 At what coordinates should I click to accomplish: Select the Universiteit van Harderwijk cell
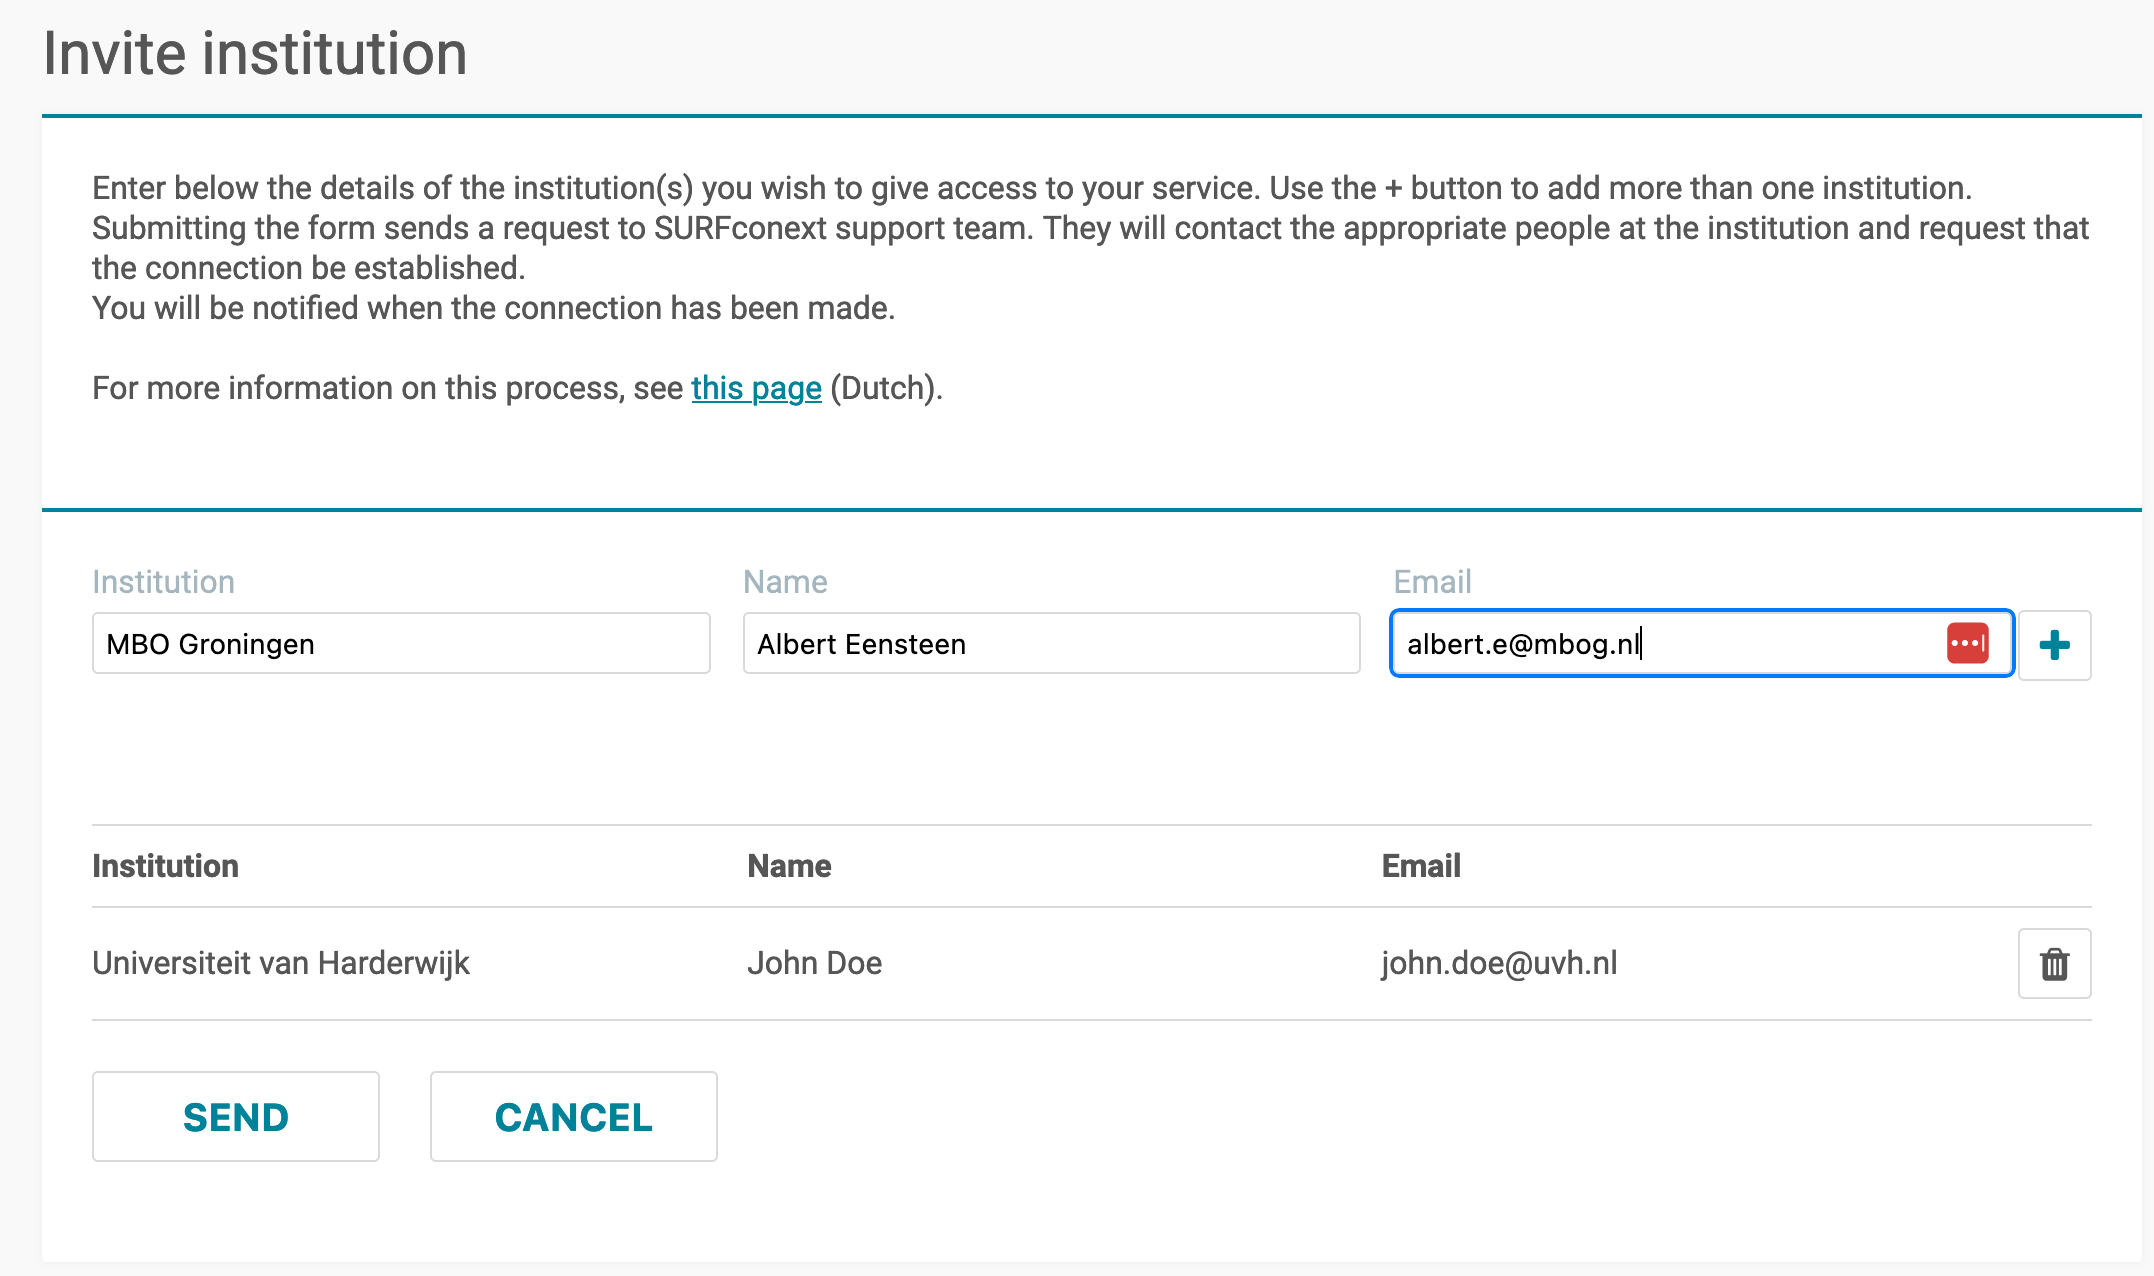click(x=281, y=963)
